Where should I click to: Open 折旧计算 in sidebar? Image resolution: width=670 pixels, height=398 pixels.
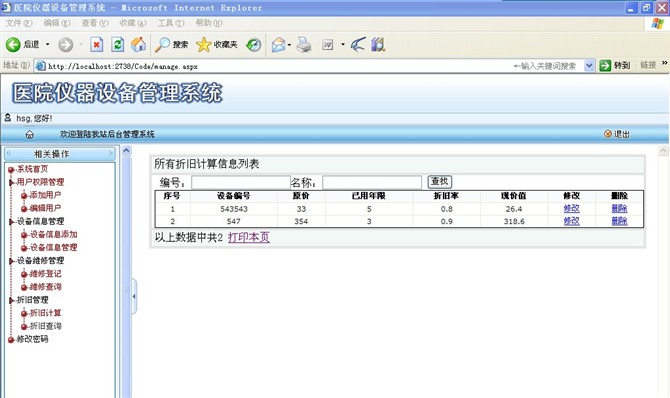pos(45,313)
